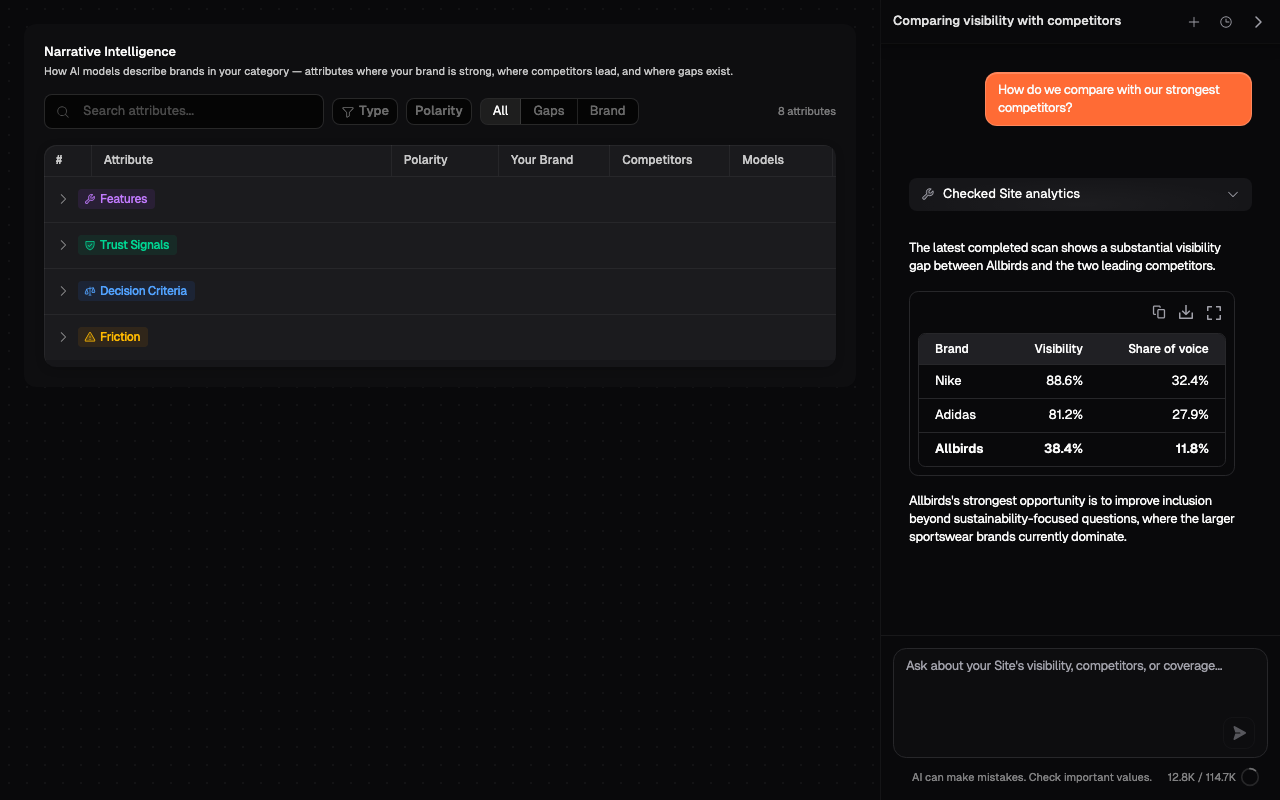
Task: Click the Brand header in chat table
Action: (x=951, y=349)
